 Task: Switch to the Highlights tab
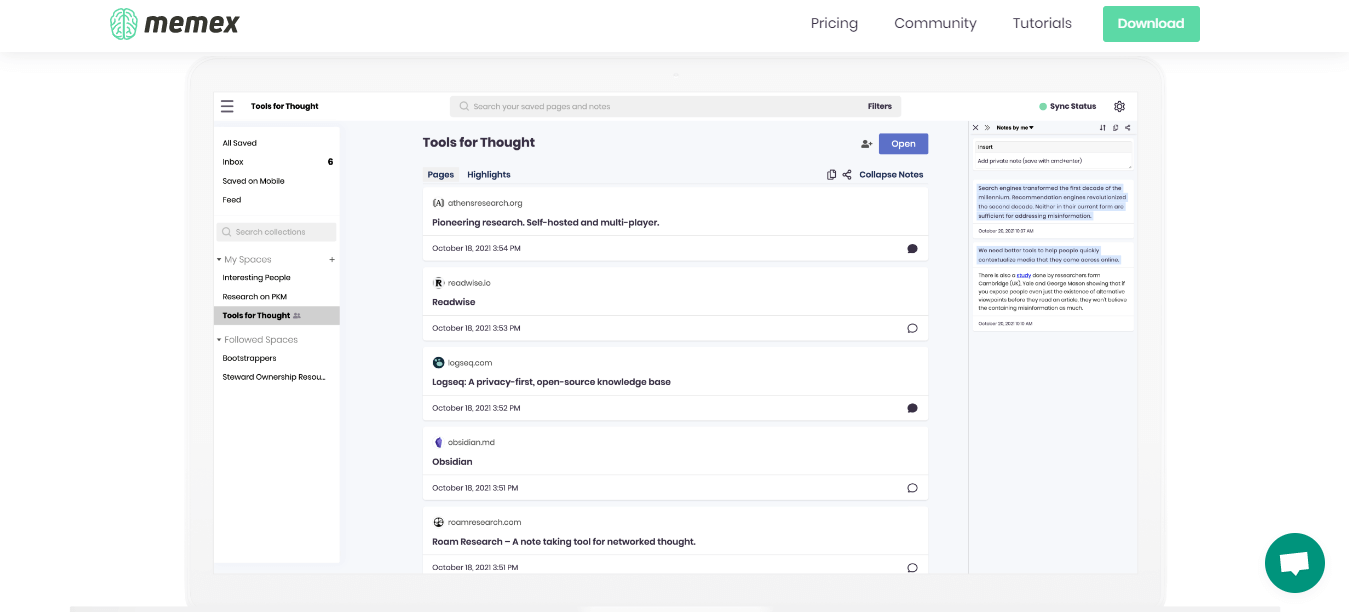[489, 174]
